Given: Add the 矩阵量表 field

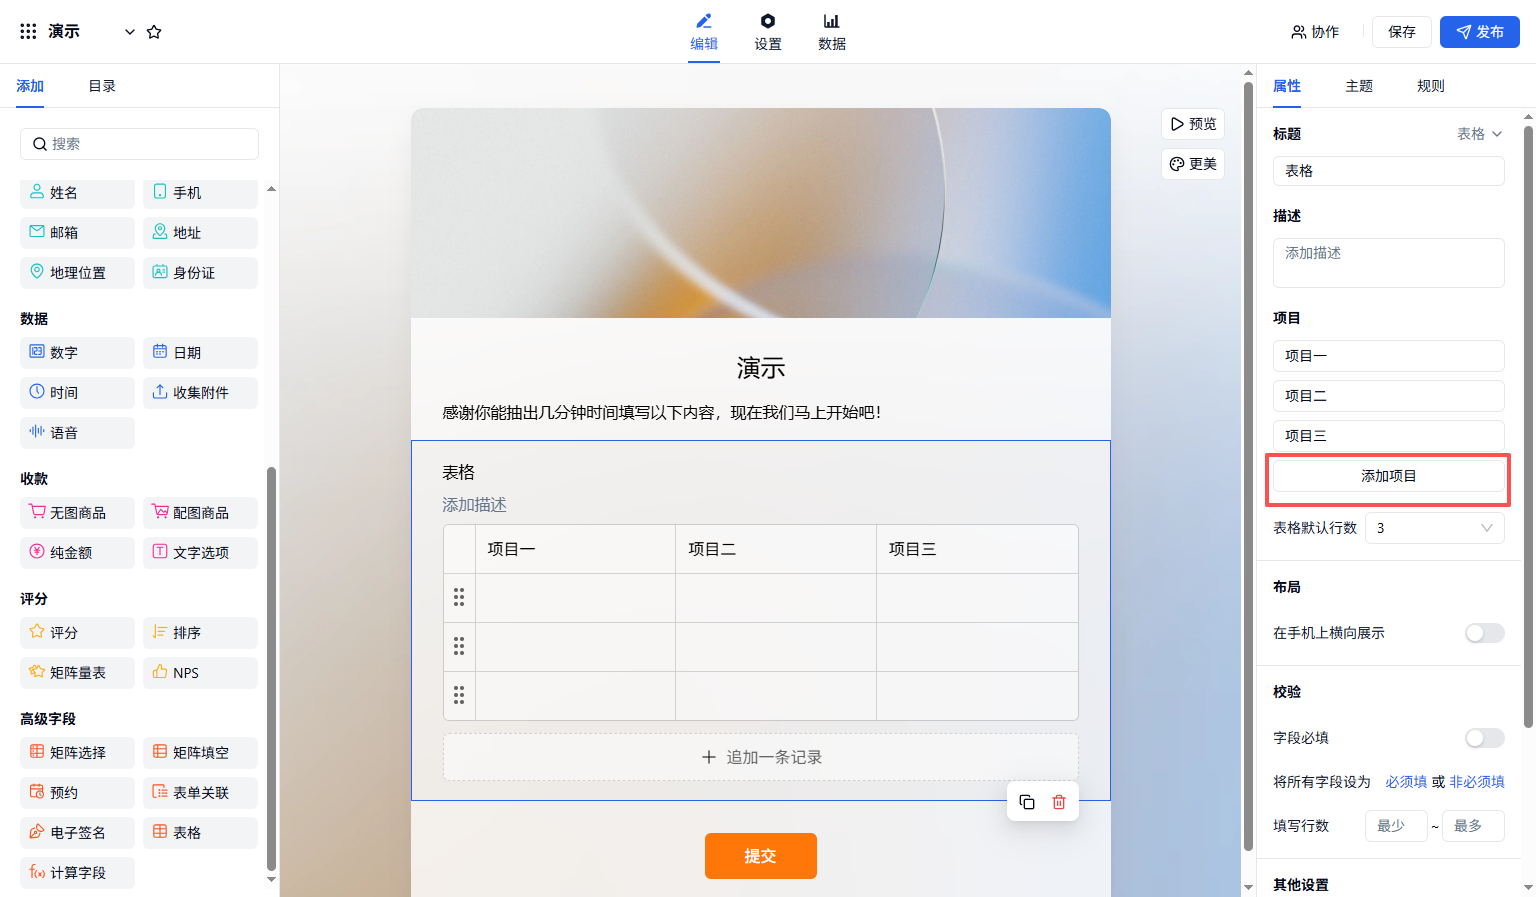Looking at the screenshot, I should pyautogui.click(x=77, y=673).
